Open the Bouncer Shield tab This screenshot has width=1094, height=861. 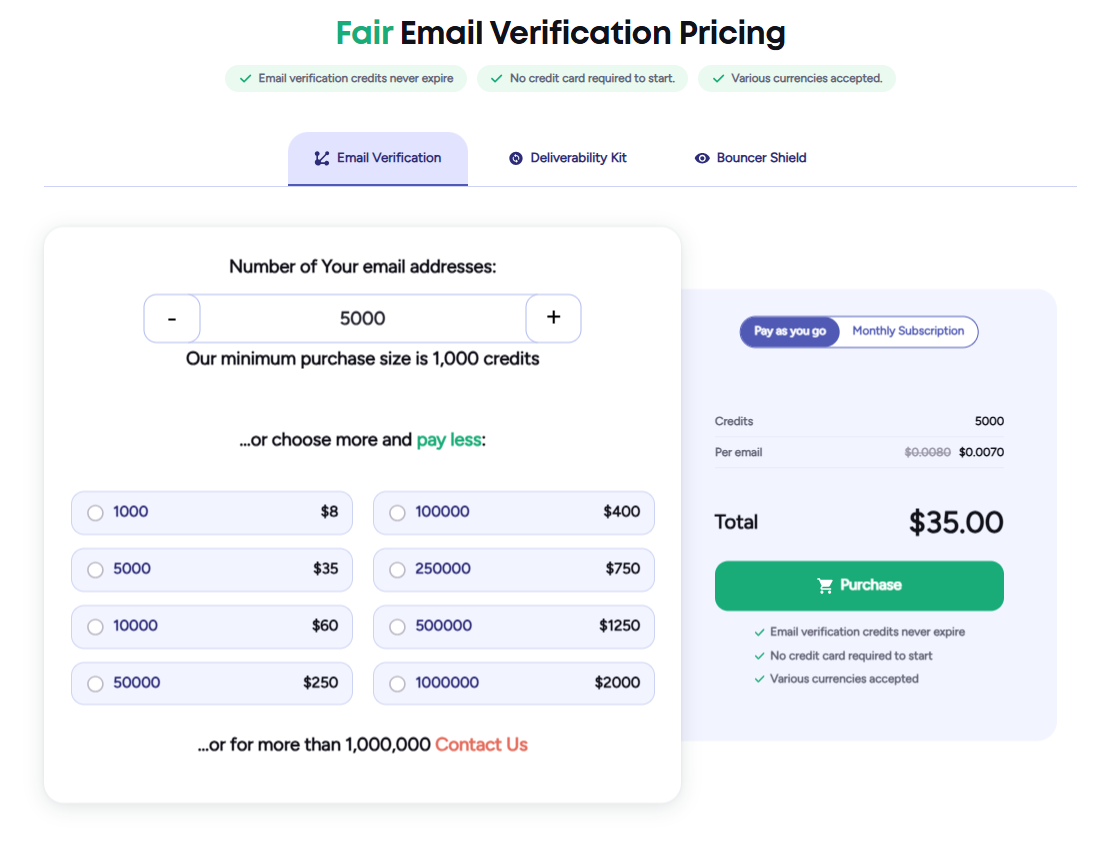pos(751,158)
